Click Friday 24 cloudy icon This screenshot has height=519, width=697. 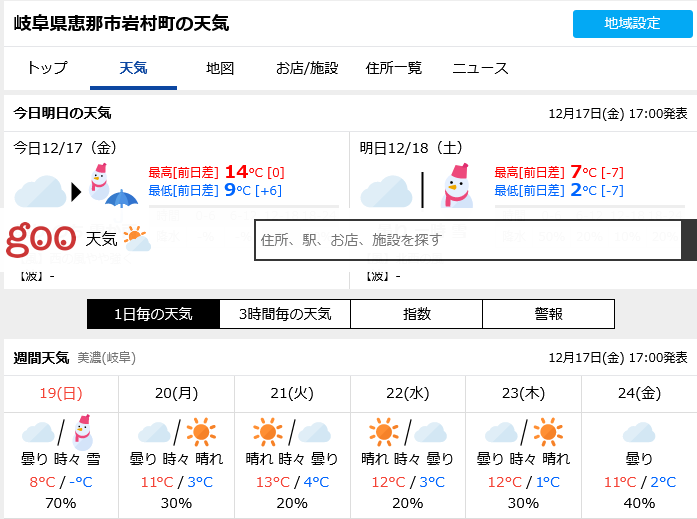pyautogui.click(x=638, y=433)
